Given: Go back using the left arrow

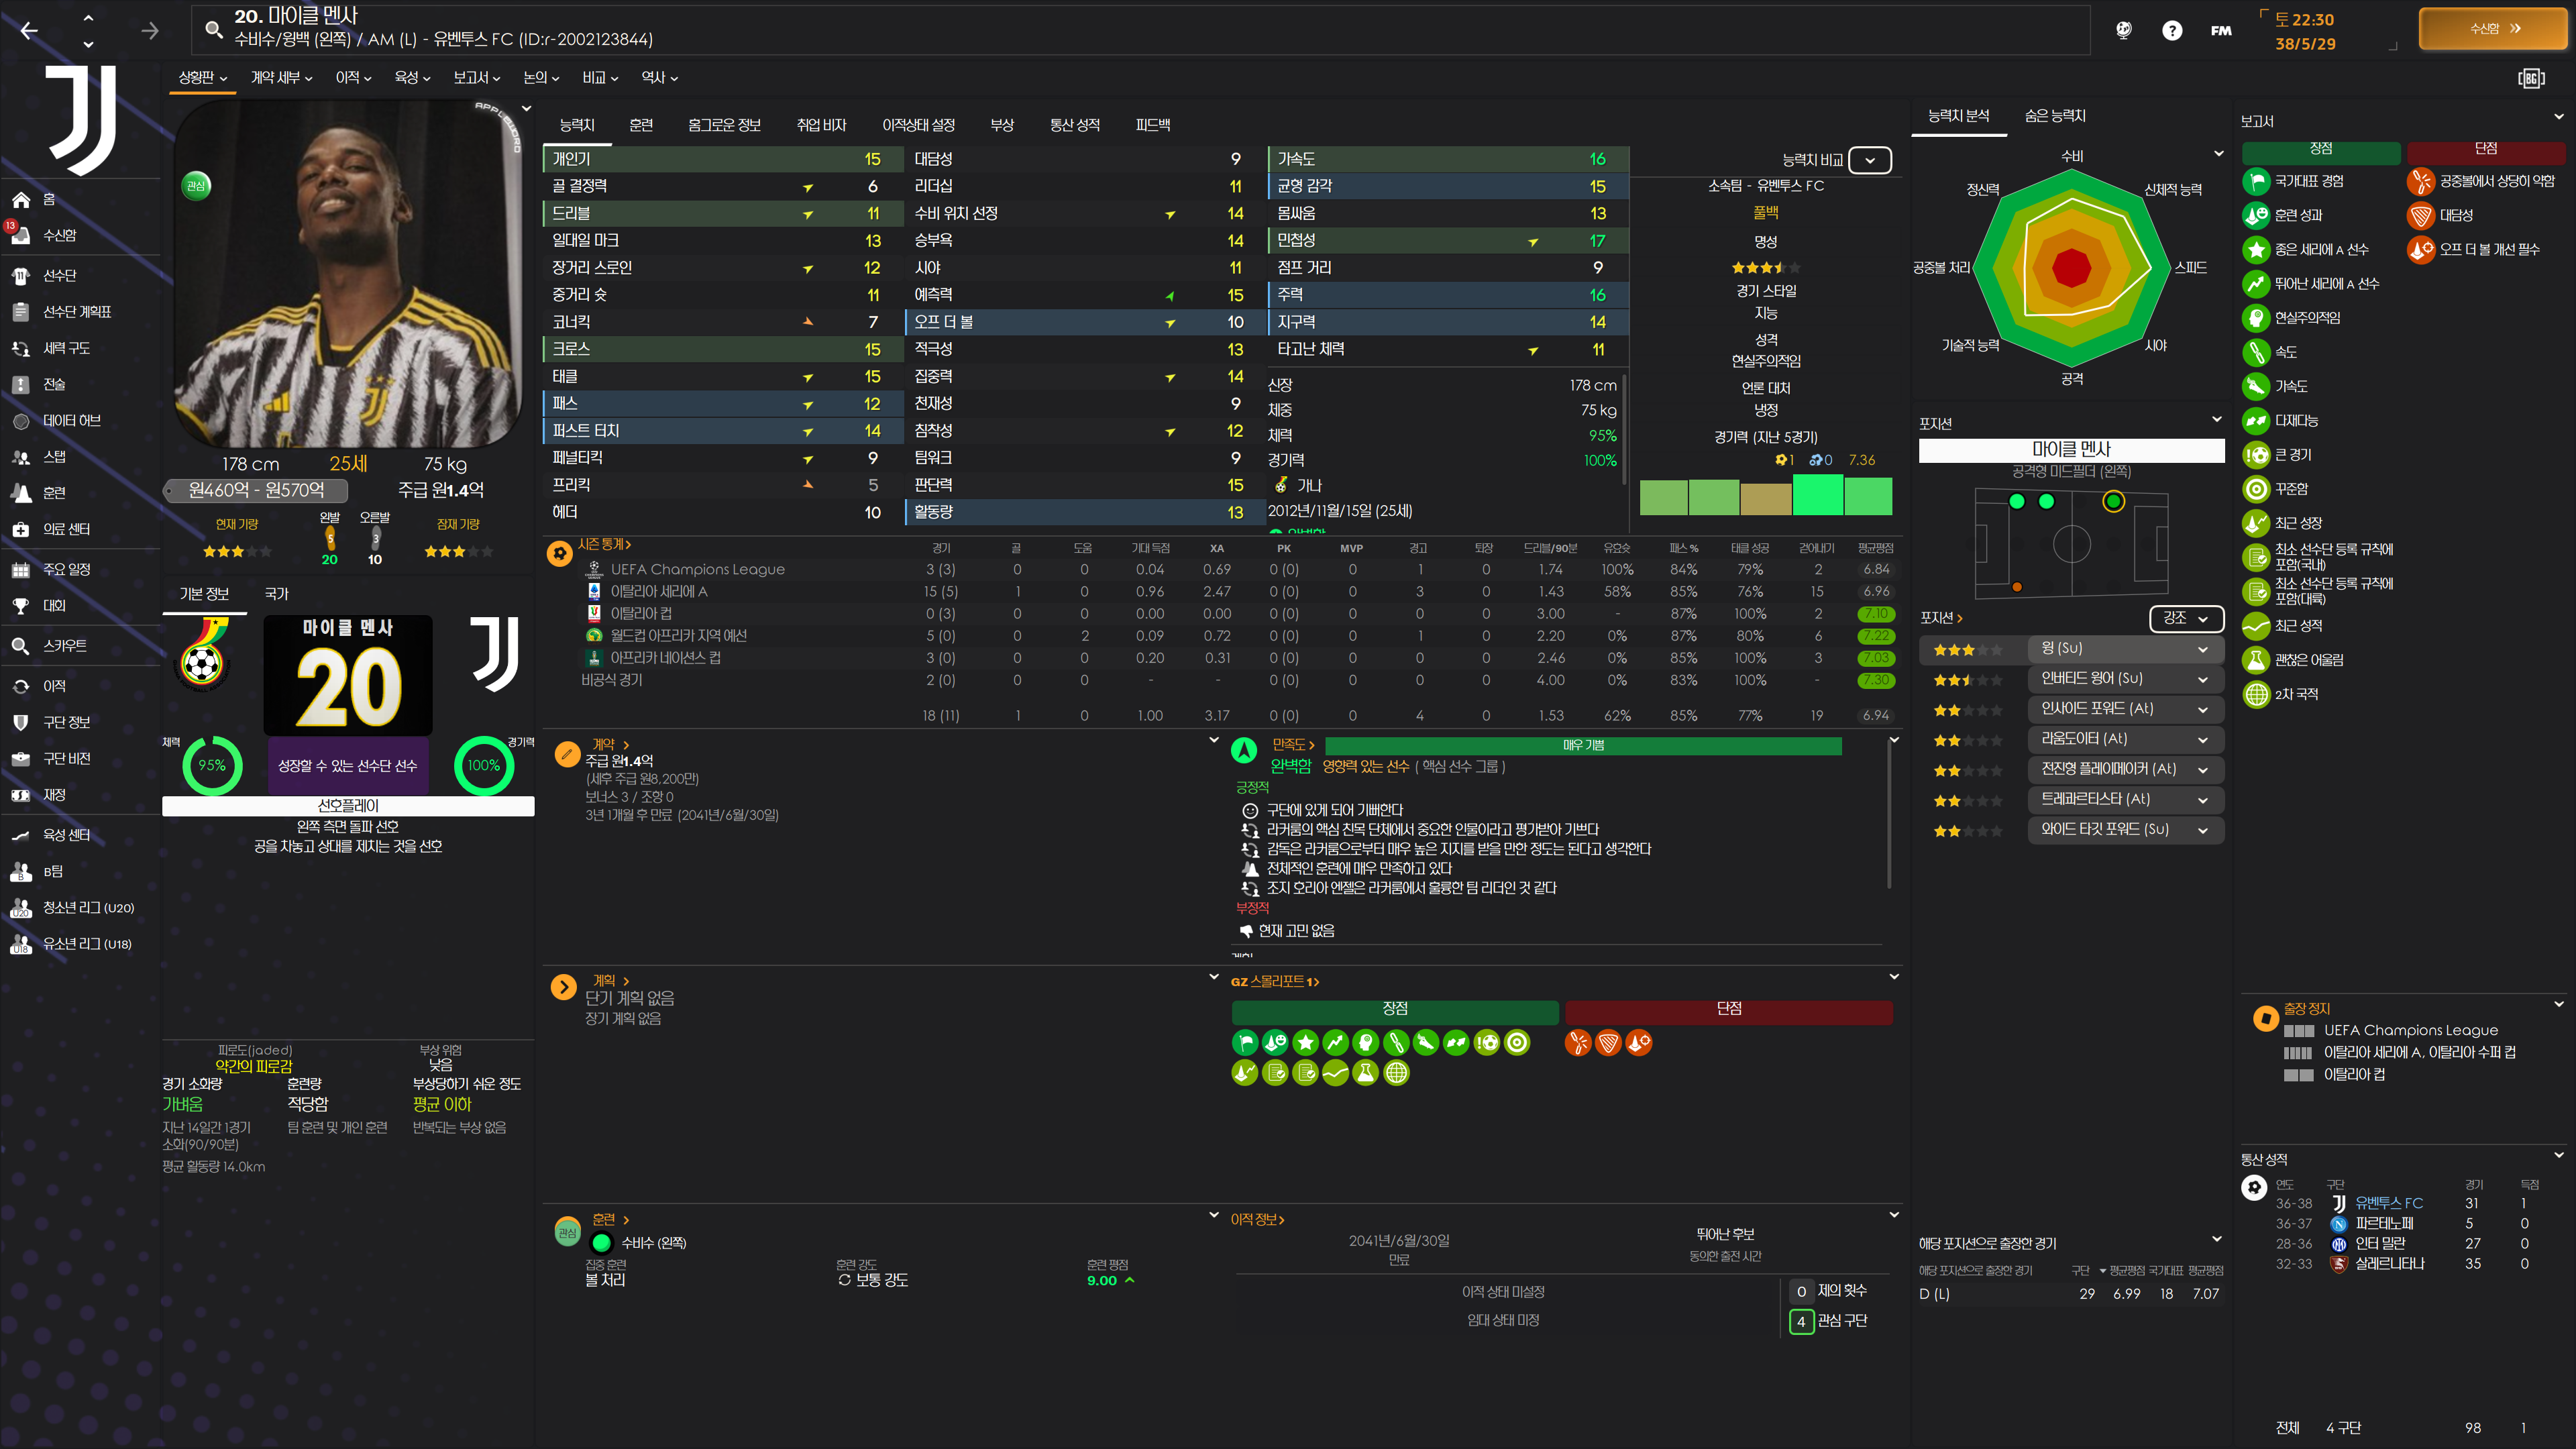Looking at the screenshot, I should coord(29,31).
